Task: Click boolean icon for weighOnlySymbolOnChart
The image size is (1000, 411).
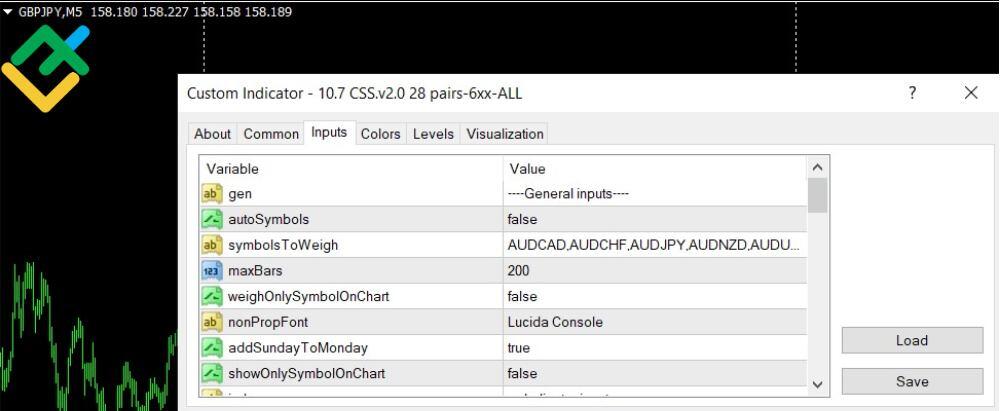Action: coord(212,296)
